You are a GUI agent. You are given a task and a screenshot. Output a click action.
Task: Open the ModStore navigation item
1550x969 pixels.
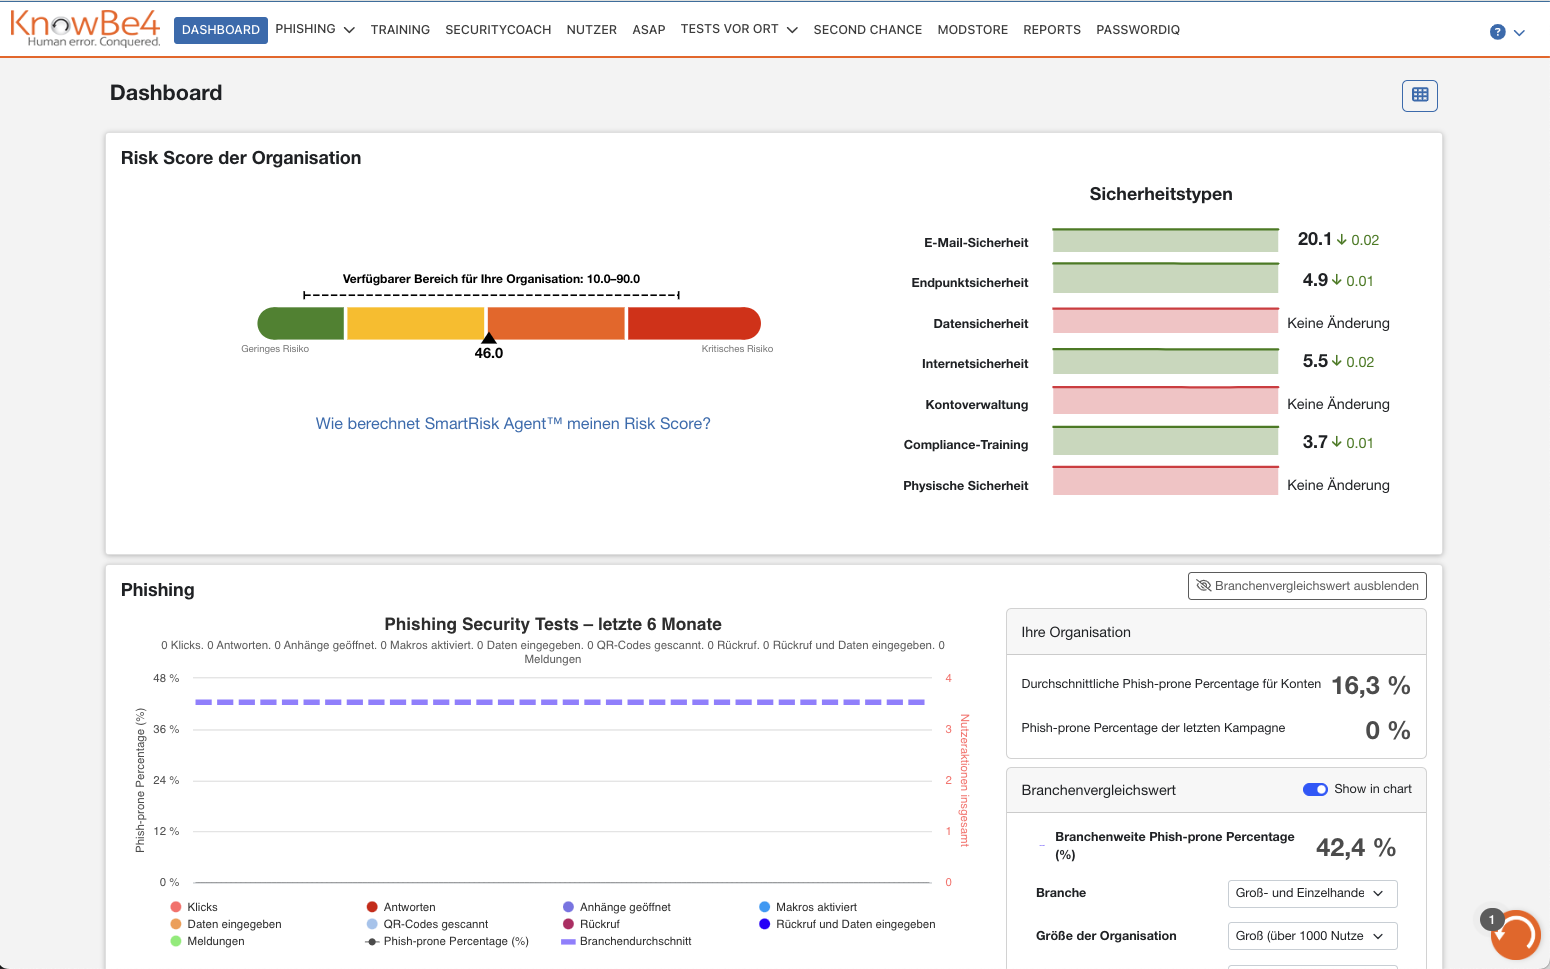(972, 30)
